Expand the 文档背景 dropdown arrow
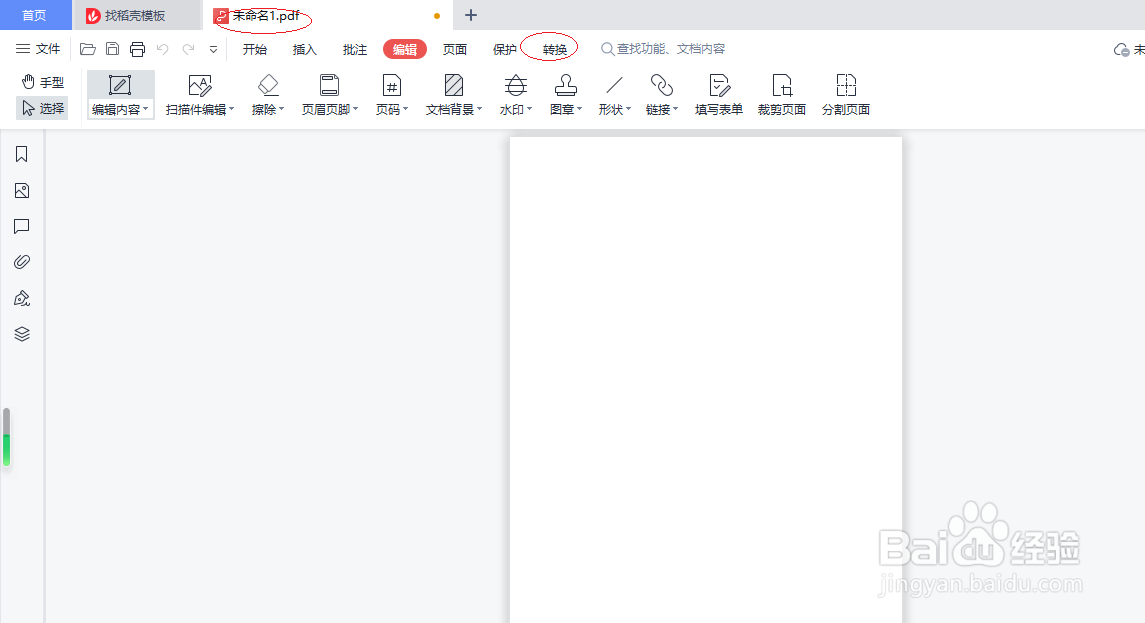1145x623 pixels. coord(480,109)
